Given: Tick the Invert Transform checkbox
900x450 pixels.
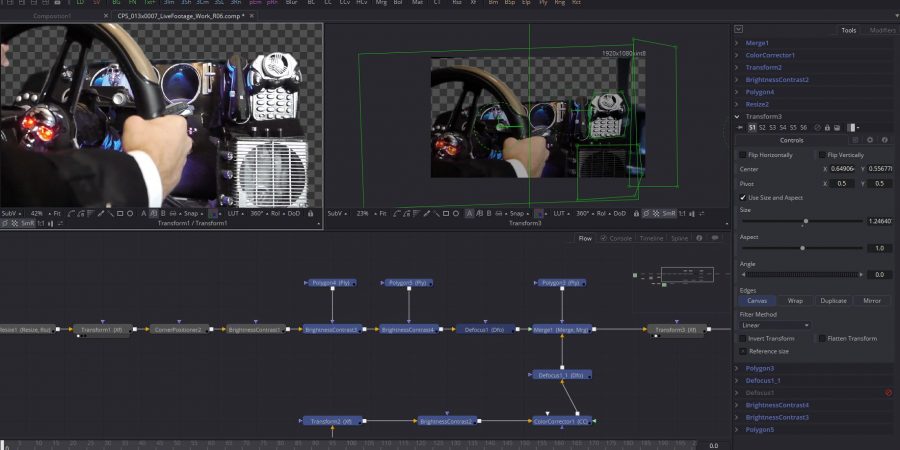Looking at the screenshot, I should (742, 338).
